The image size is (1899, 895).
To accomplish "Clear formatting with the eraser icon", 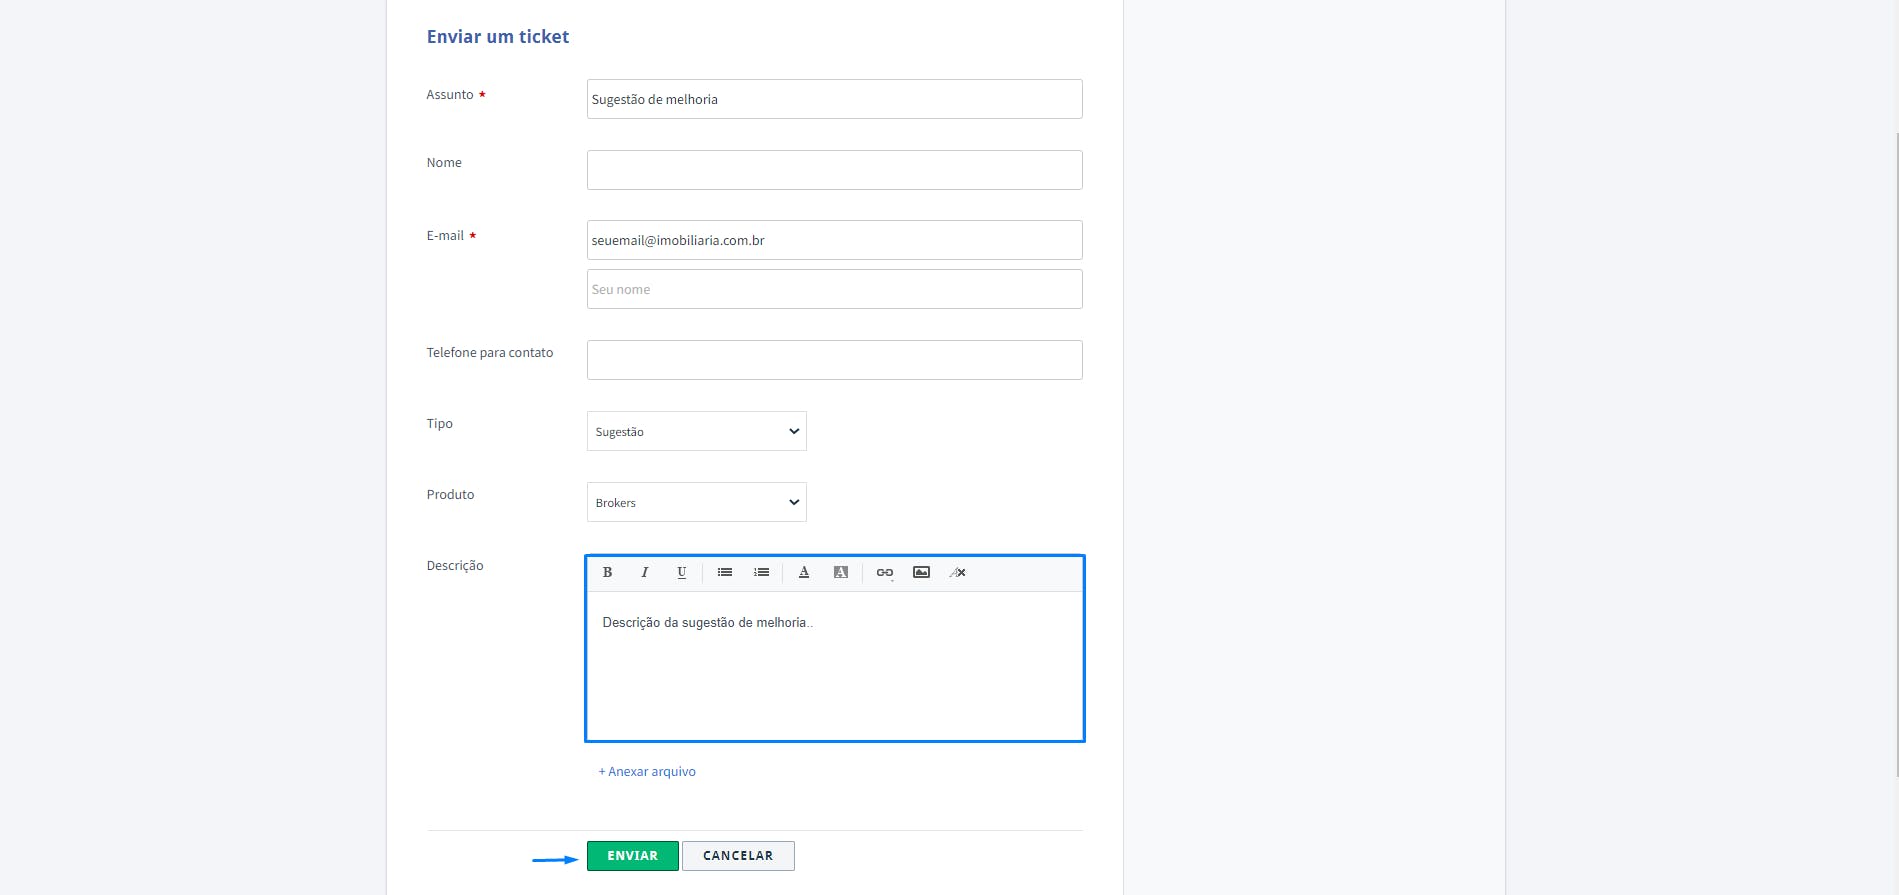I will point(958,573).
